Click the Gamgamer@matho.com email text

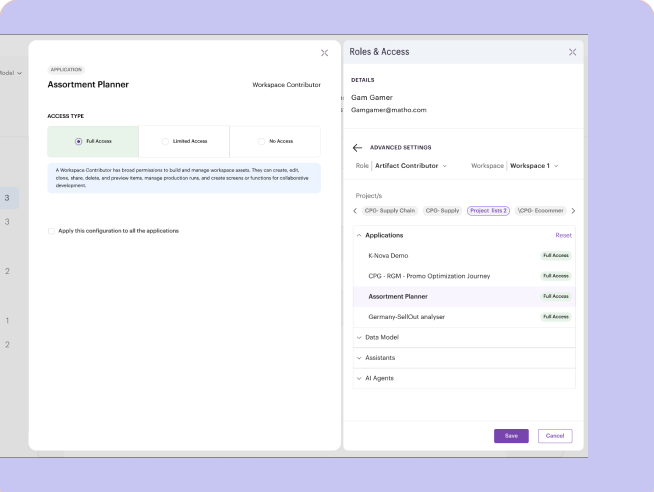[388, 110]
